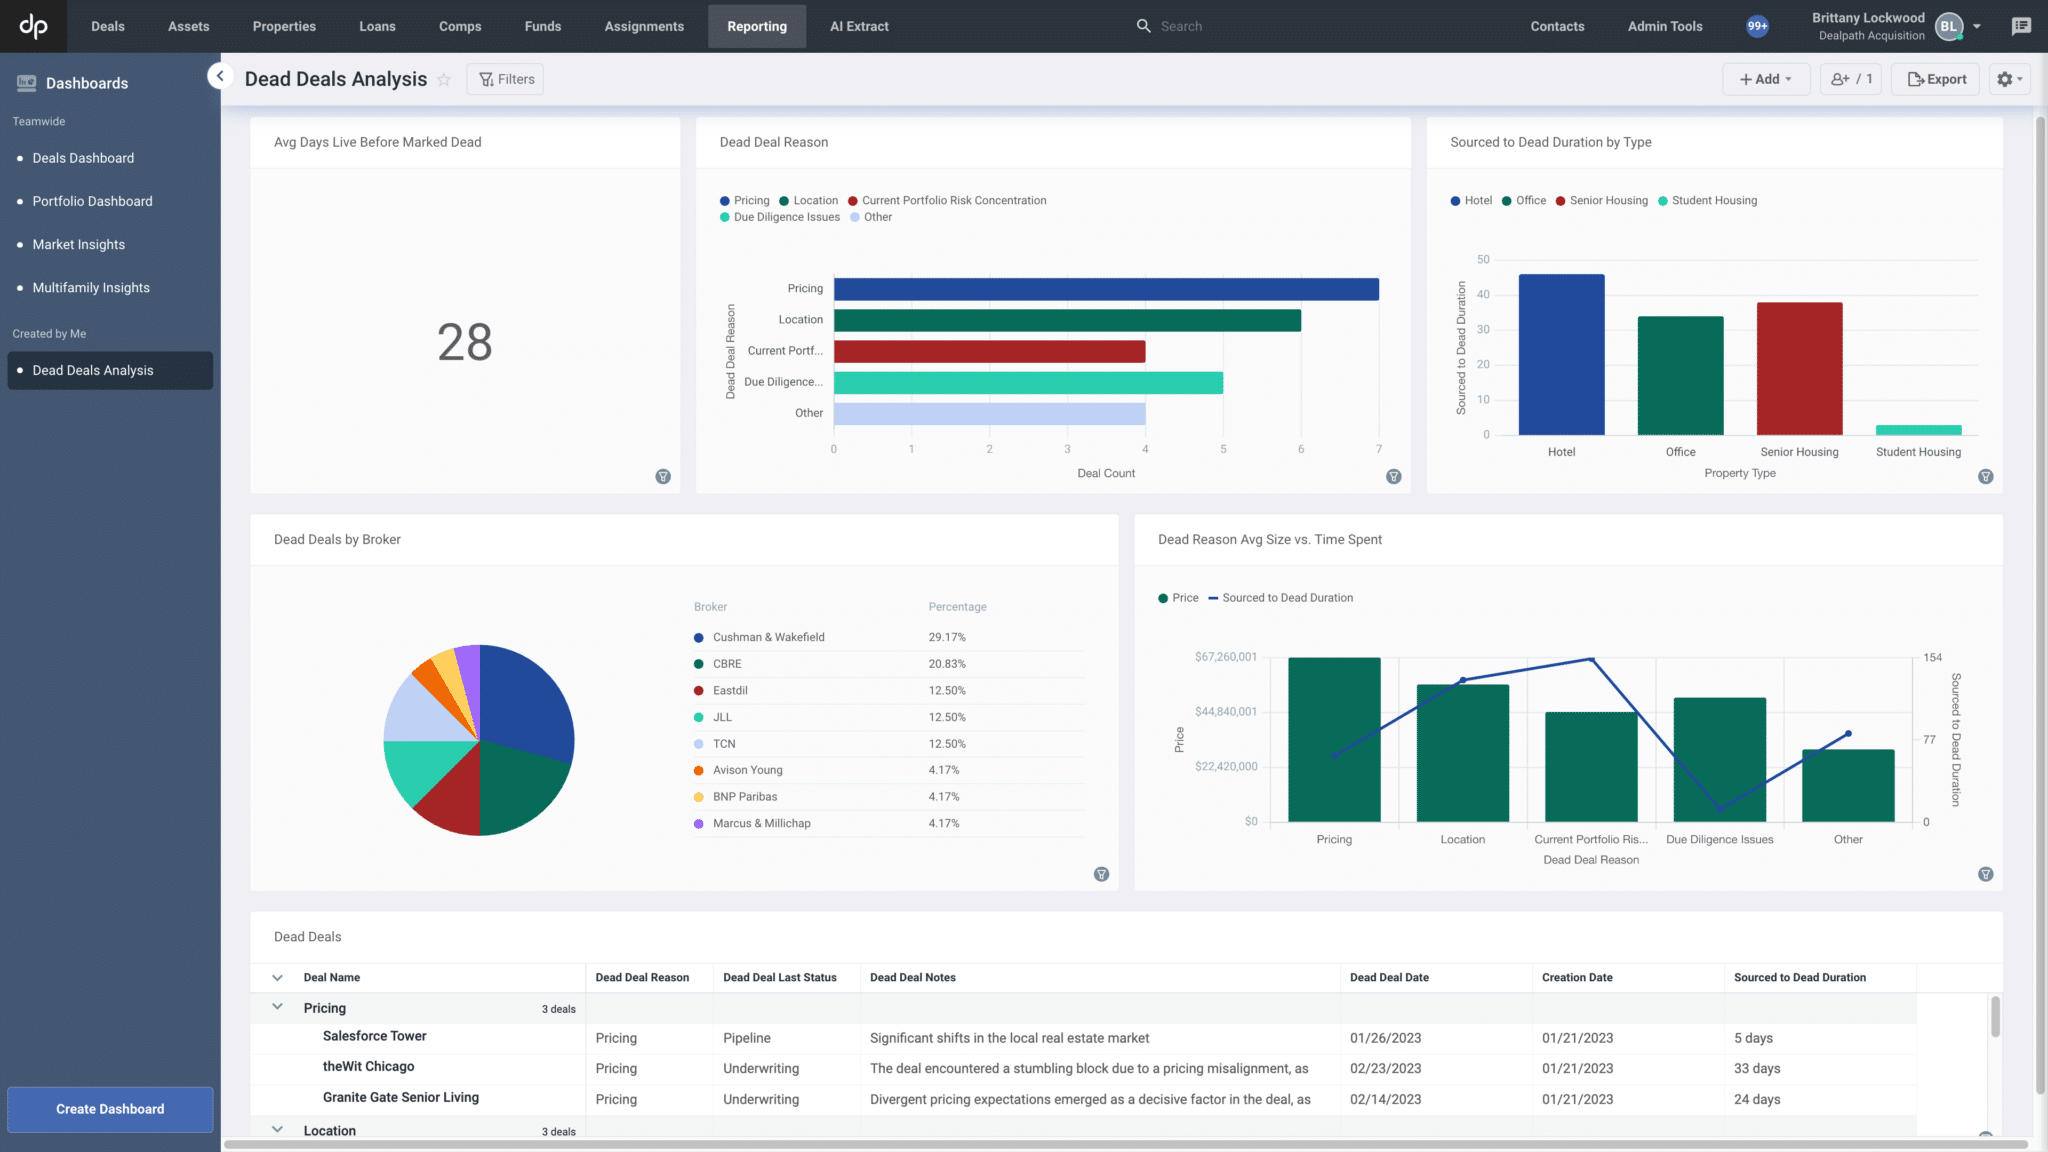Switch to the AI Extract tab
Screen dimensions: 2048x1152
click(x=858, y=26)
